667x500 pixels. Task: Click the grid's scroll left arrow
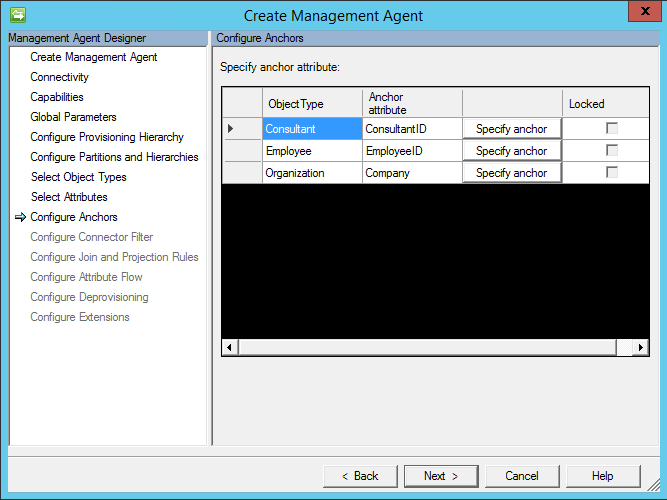coord(230,347)
